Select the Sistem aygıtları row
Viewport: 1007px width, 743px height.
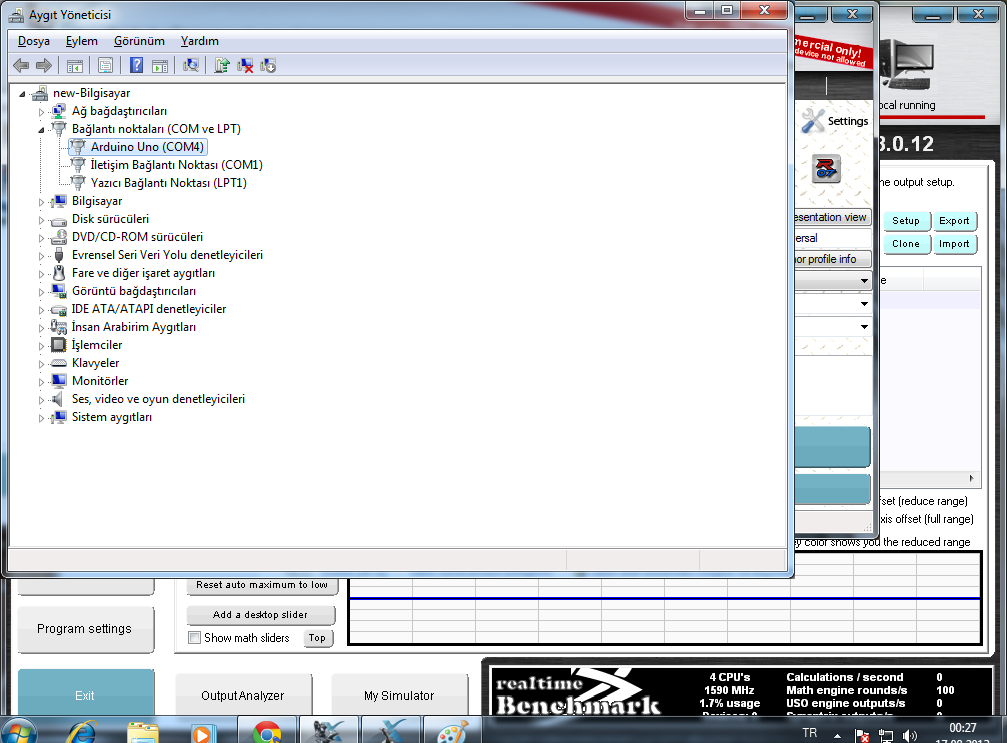pyautogui.click(x=112, y=417)
